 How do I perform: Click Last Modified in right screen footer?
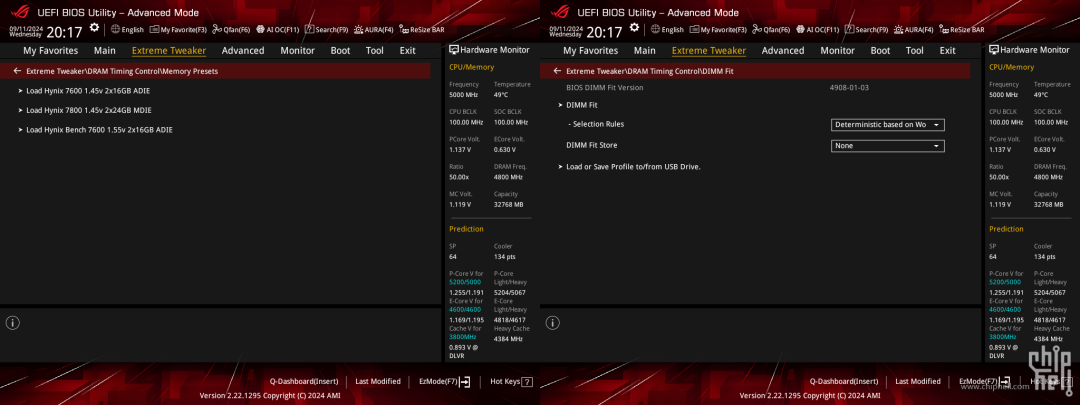tap(917, 381)
